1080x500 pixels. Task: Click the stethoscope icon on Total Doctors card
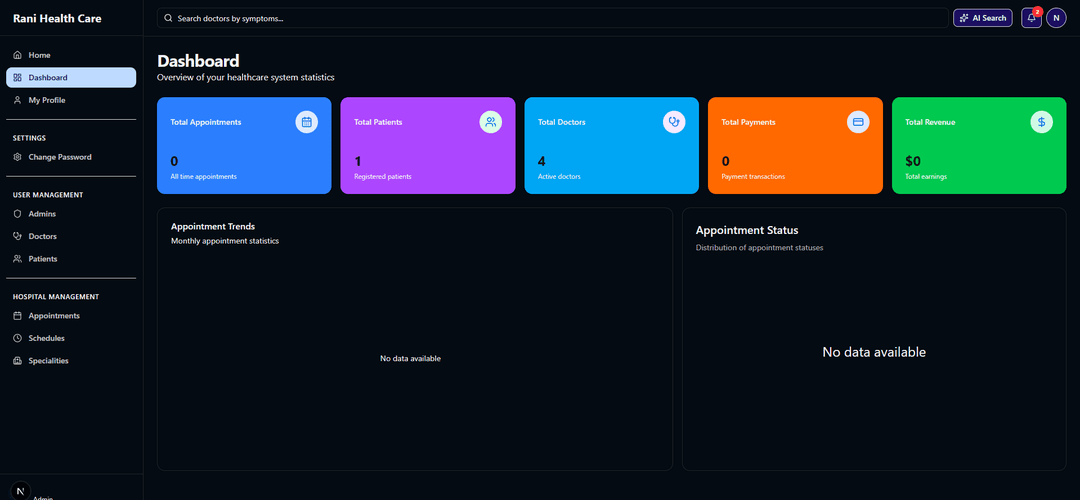pos(674,122)
